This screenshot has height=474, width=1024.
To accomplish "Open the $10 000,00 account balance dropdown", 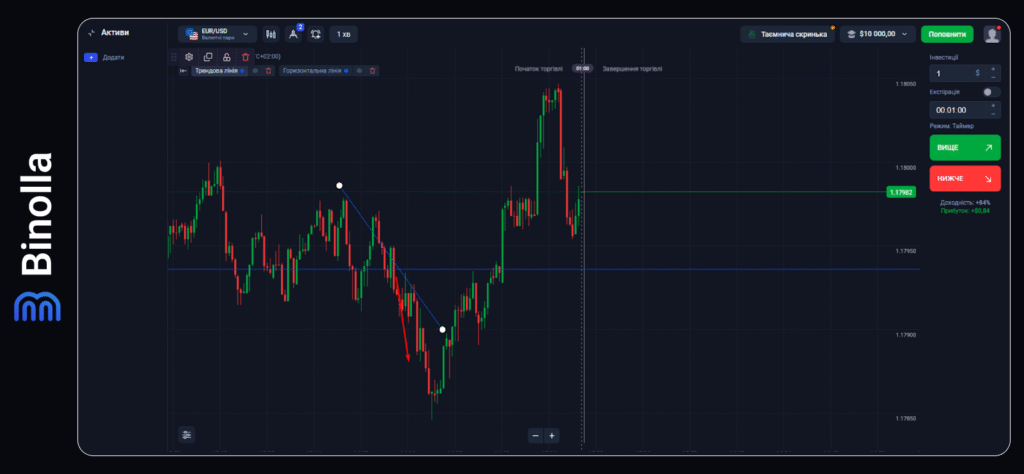I will [x=878, y=34].
